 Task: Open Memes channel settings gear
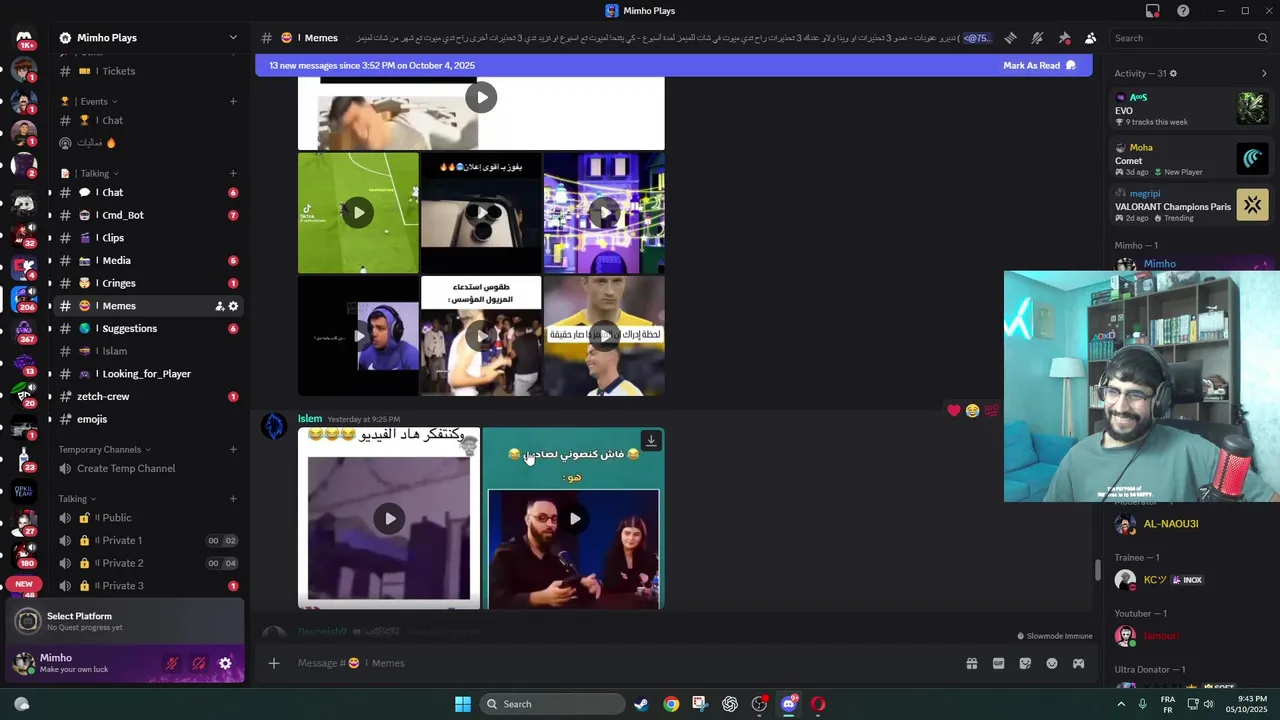233,306
